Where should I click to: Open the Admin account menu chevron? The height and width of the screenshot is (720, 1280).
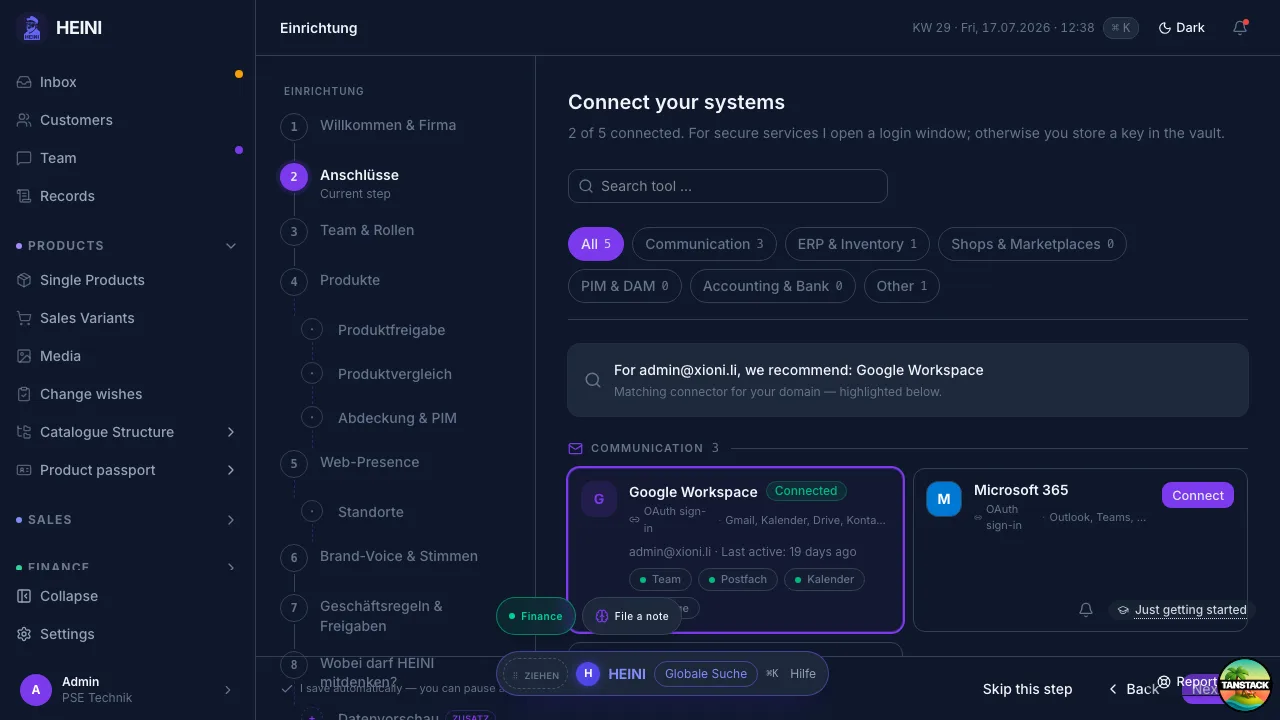click(227, 690)
